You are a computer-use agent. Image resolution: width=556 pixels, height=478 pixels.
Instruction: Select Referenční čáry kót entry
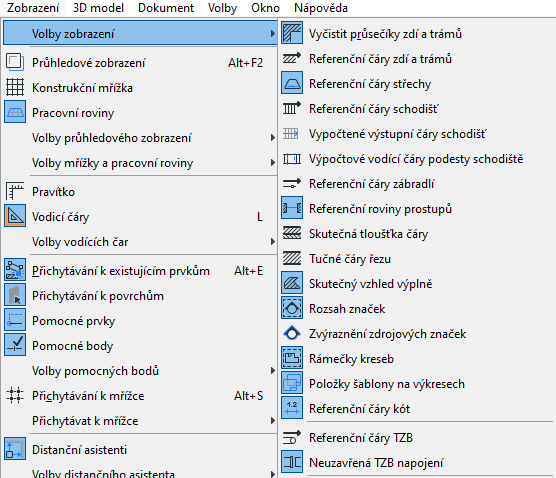417,408
